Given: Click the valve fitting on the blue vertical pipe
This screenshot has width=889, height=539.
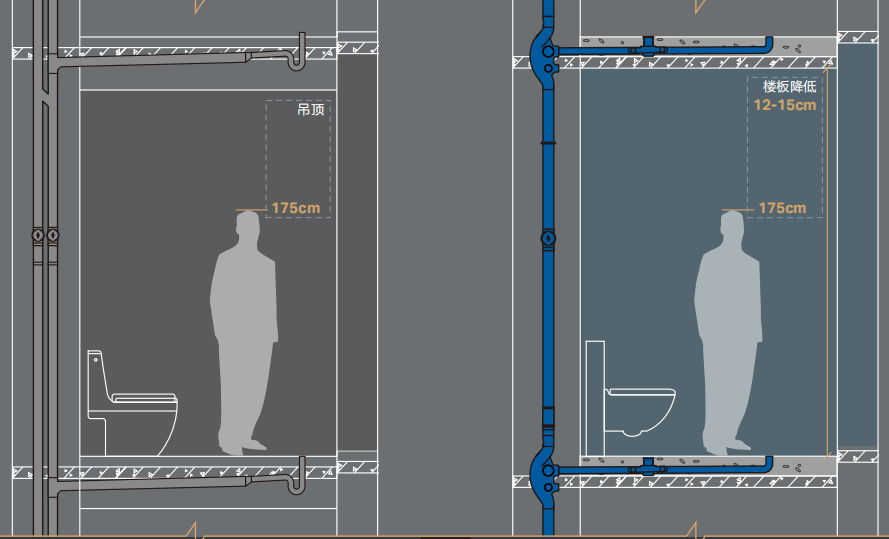Looking at the screenshot, I should pyautogui.click(x=548, y=238).
